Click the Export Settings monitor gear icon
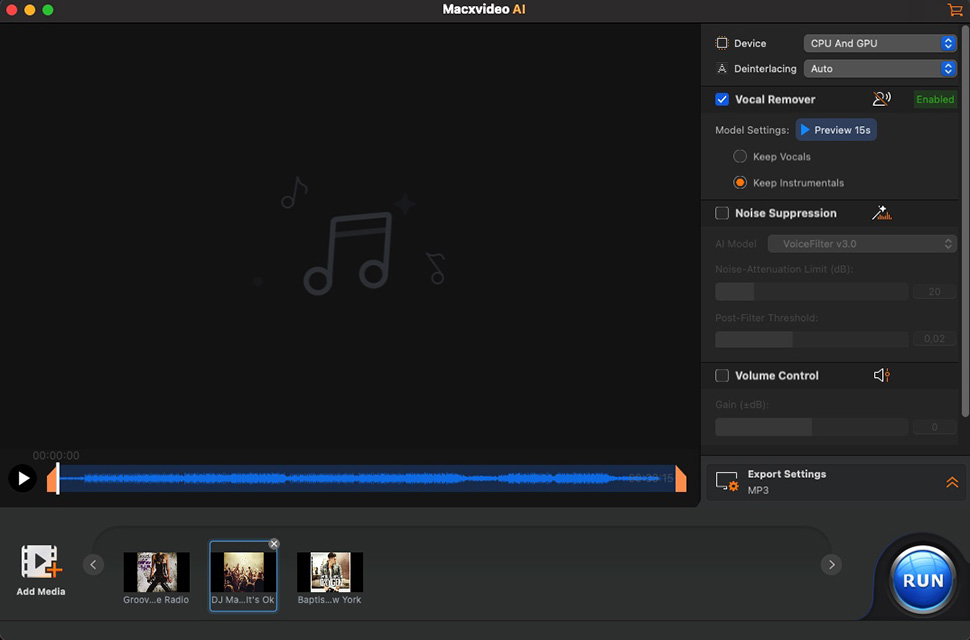Screen dimensions: 970x640 point(727,481)
